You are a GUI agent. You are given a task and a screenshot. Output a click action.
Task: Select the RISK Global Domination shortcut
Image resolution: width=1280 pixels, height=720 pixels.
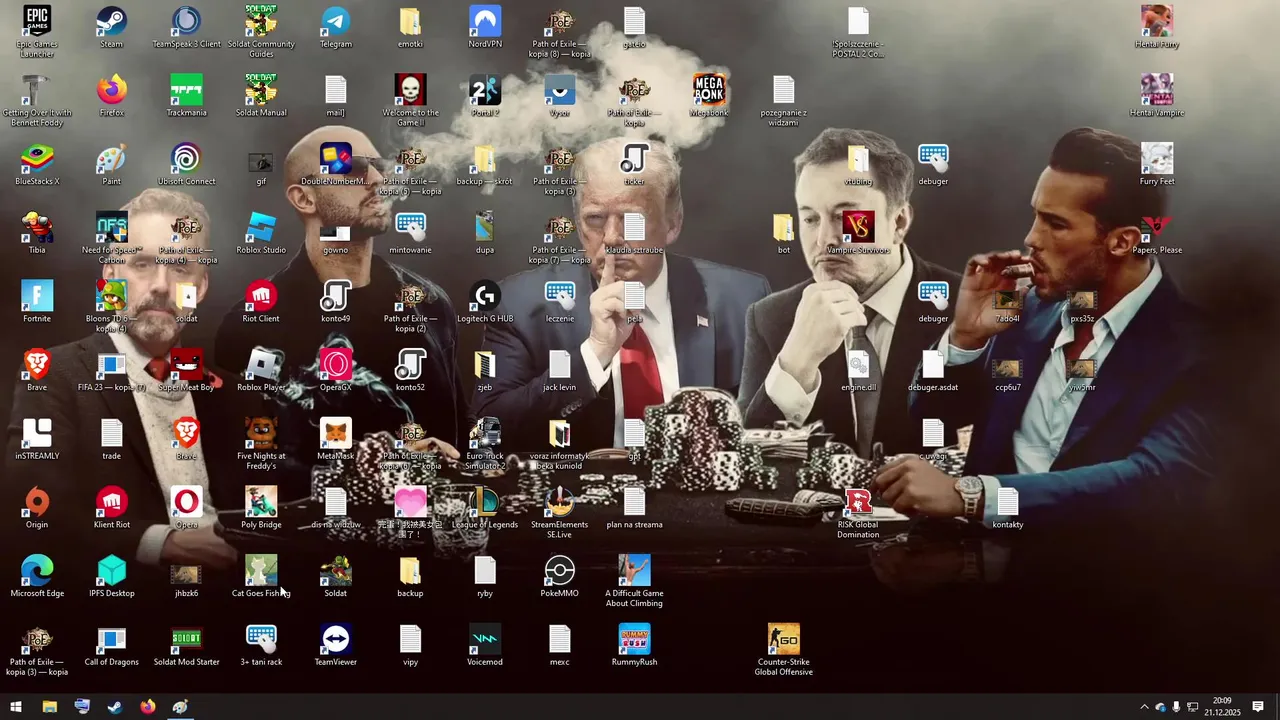[858, 513]
